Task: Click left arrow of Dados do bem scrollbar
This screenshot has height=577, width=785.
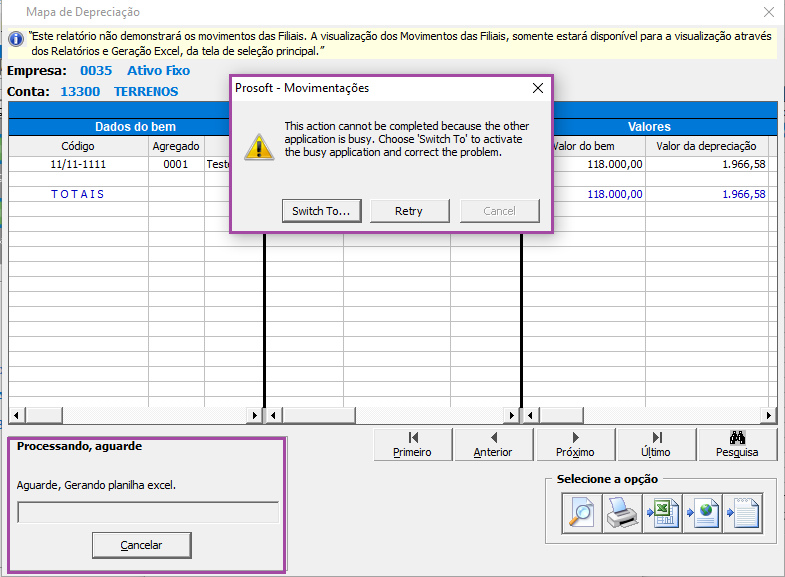Action: [17, 415]
